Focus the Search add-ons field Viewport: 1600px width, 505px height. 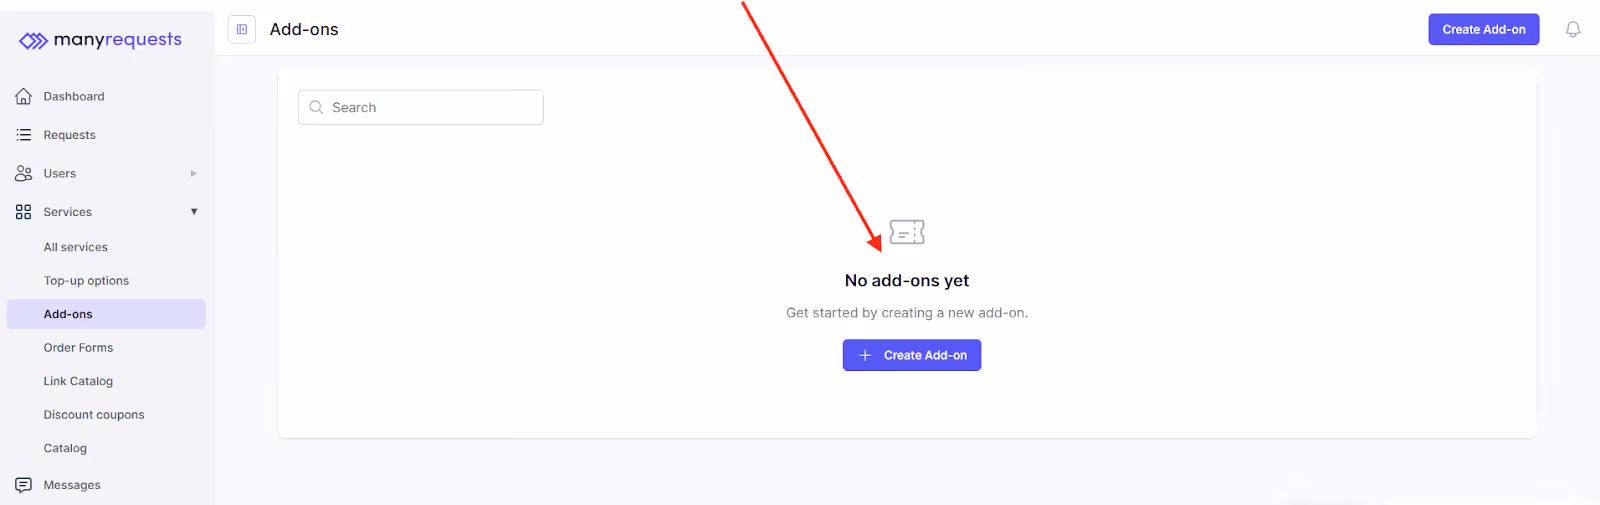pos(421,108)
